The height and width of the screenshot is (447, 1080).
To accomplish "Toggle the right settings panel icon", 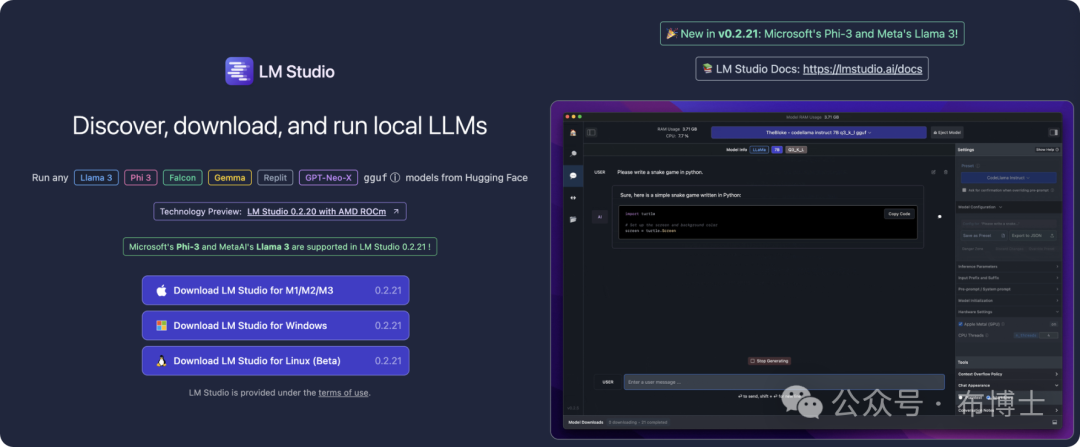I will click(1053, 132).
